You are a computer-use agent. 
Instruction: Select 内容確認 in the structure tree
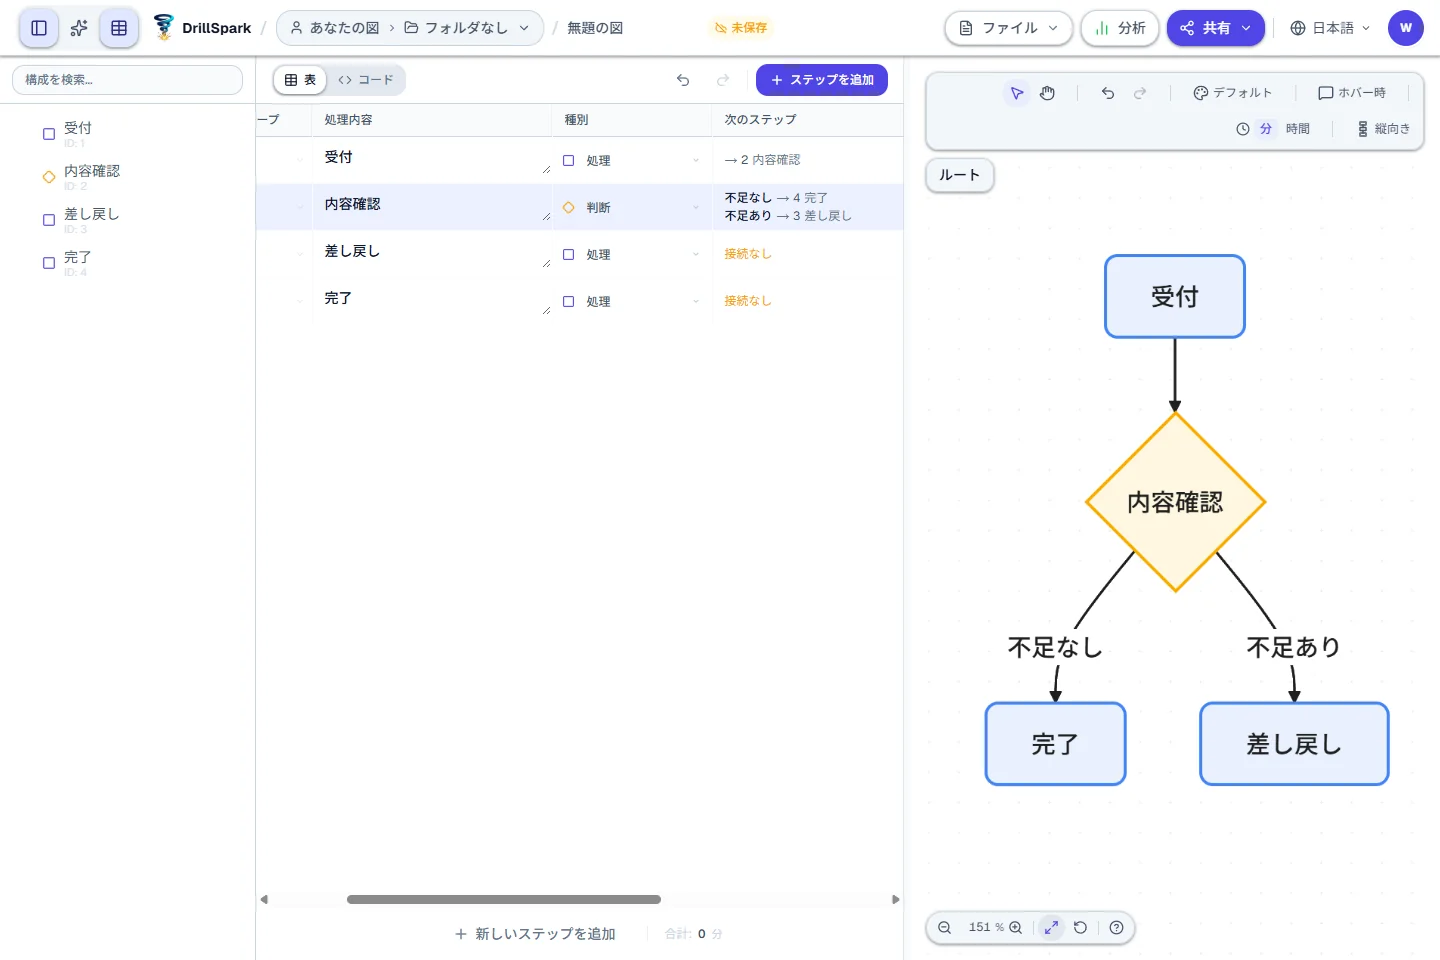coord(91,172)
